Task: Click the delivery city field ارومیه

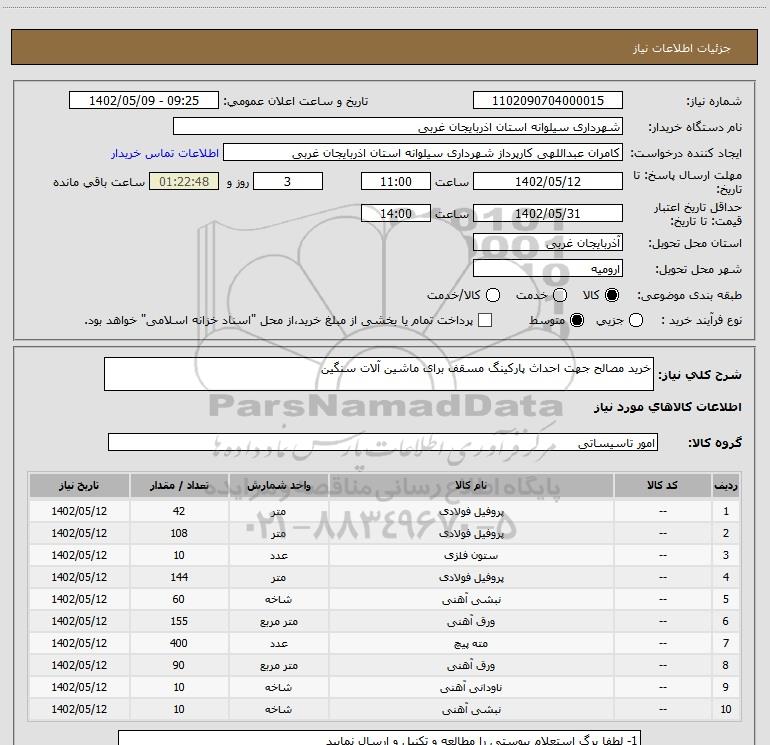Action: tap(548, 269)
